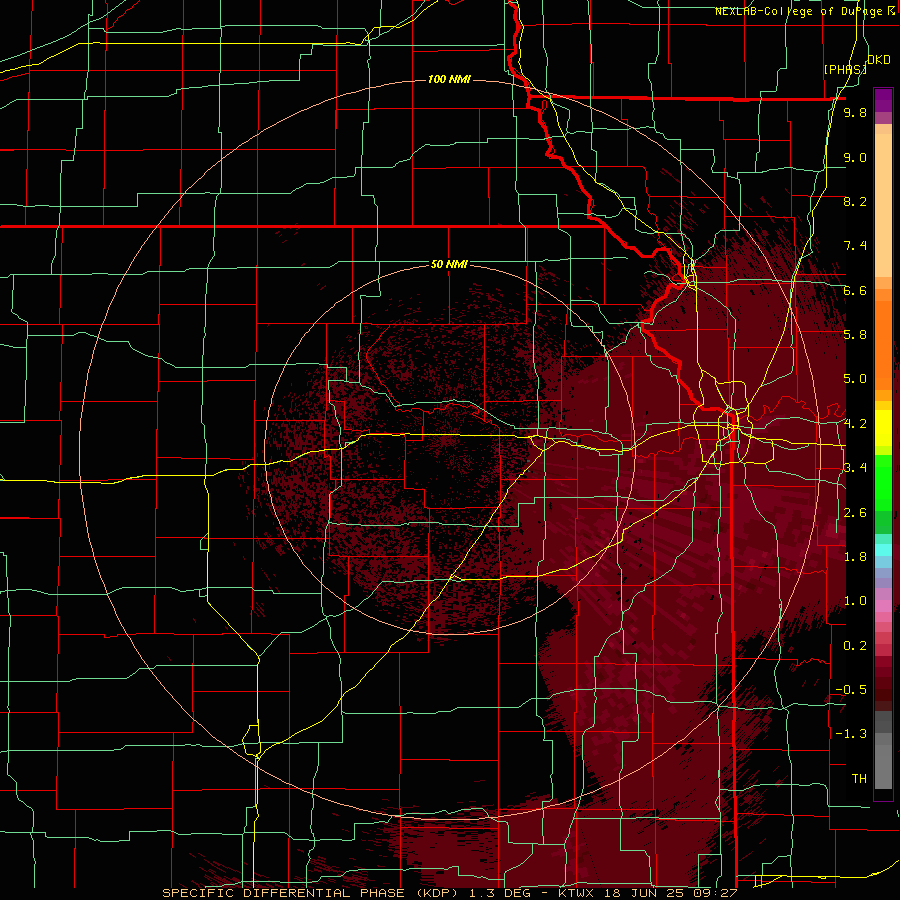This screenshot has width=900, height=900.
Task: Click the 1.8 scale value
Action: pyautogui.click(x=855, y=557)
